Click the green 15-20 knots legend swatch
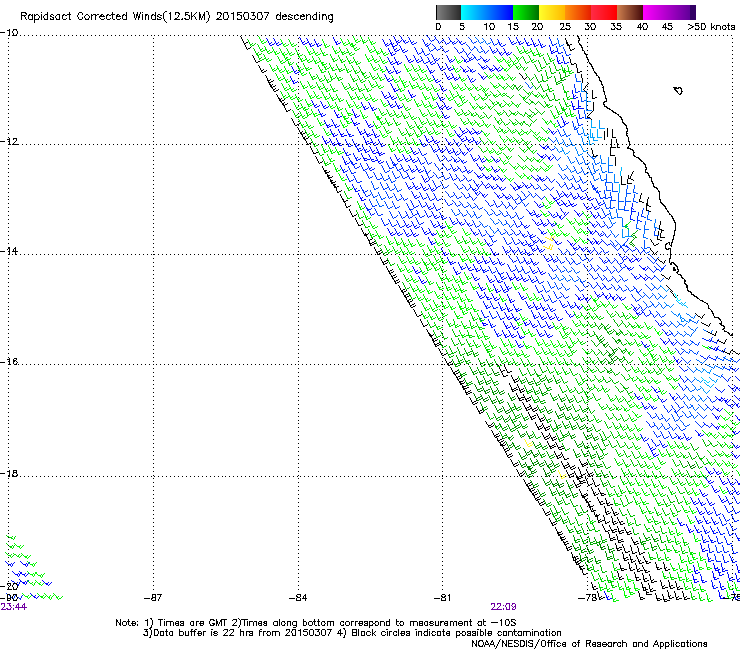740x650 pixels. pyautogui.click(x=526, y=12)
